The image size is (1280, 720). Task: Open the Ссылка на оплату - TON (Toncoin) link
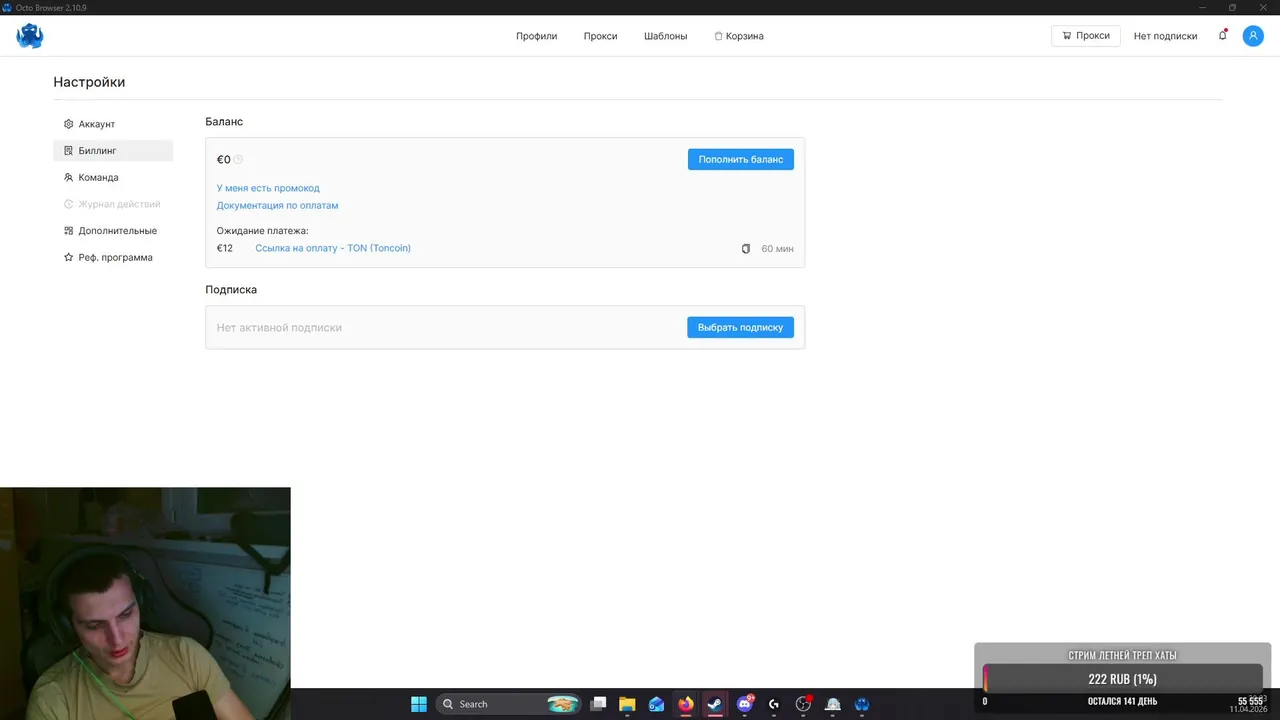(333, 248)
